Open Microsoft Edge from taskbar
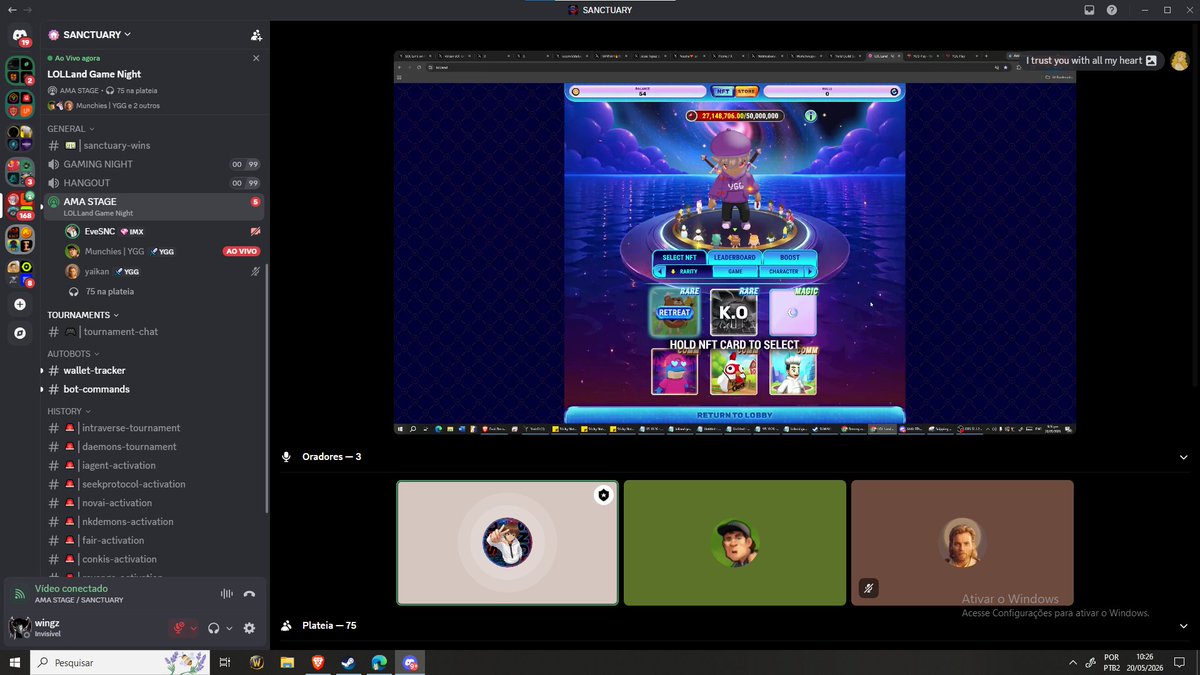This screenshot has width=1200, height=675. click(380, 662)
